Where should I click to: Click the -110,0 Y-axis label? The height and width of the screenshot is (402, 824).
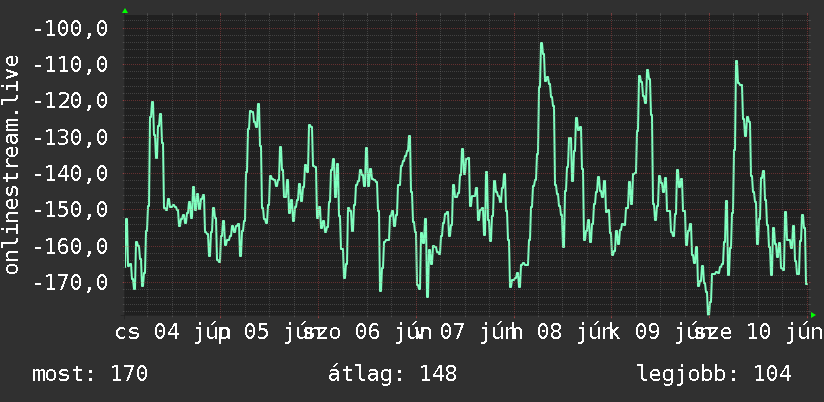click(71, 65)
